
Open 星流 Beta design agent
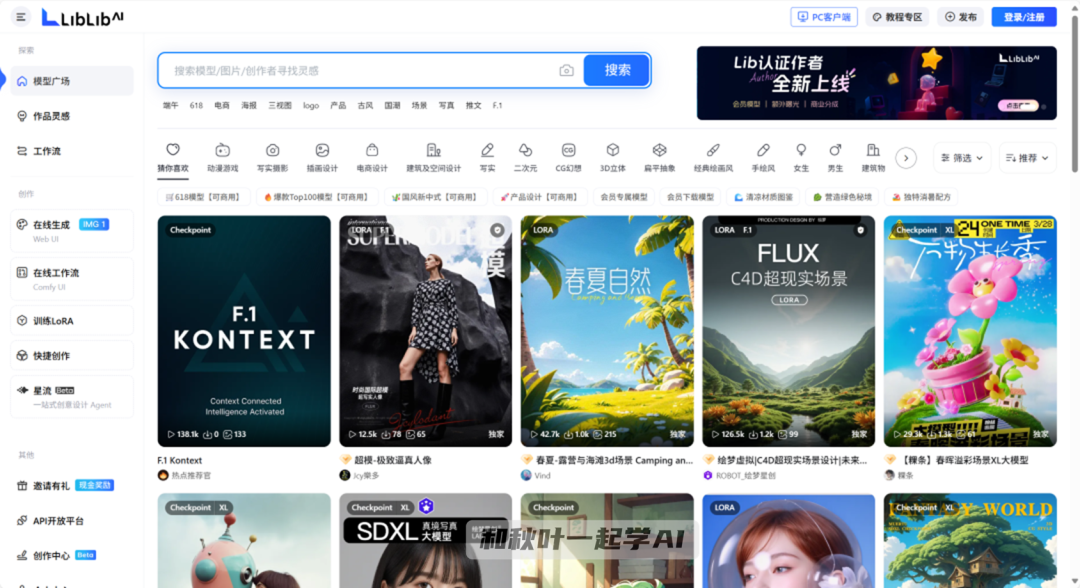72,397
